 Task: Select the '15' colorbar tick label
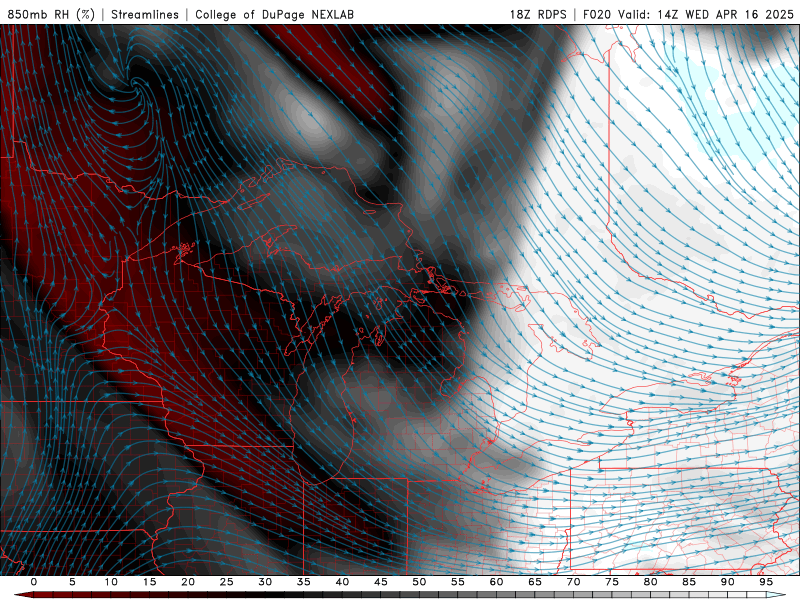click(x=149, y=582)
